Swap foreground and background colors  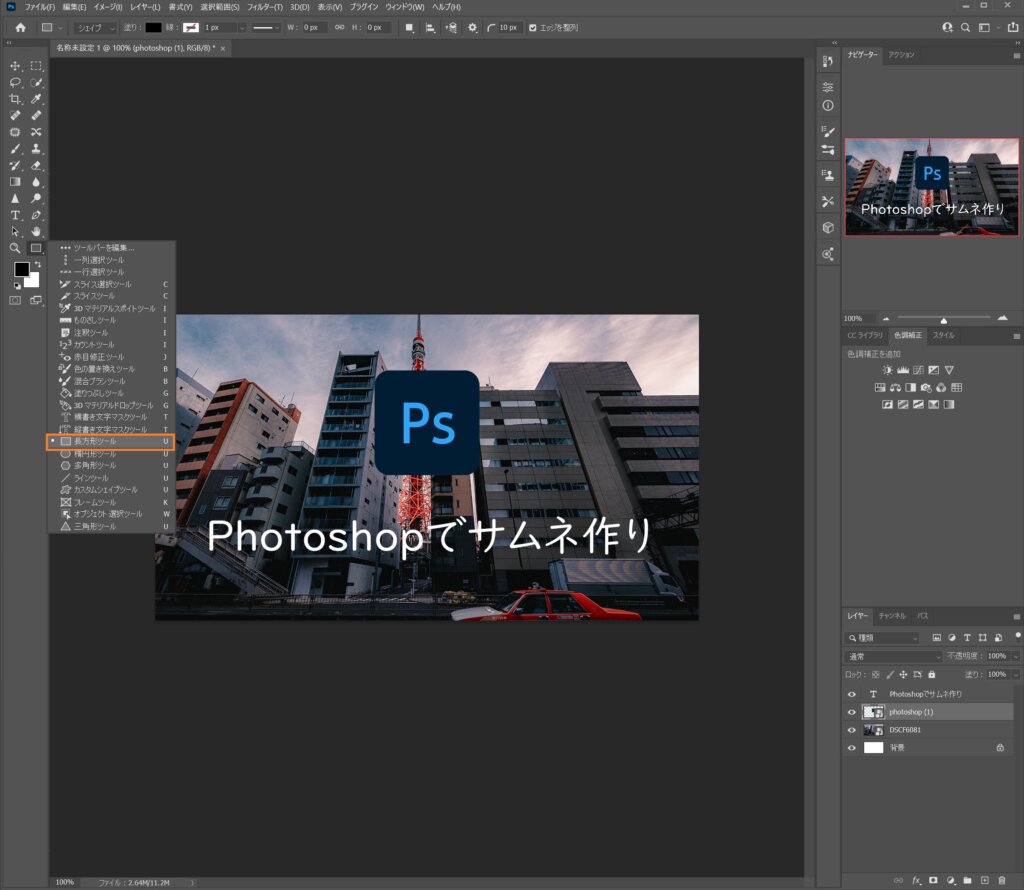(37, 264)
